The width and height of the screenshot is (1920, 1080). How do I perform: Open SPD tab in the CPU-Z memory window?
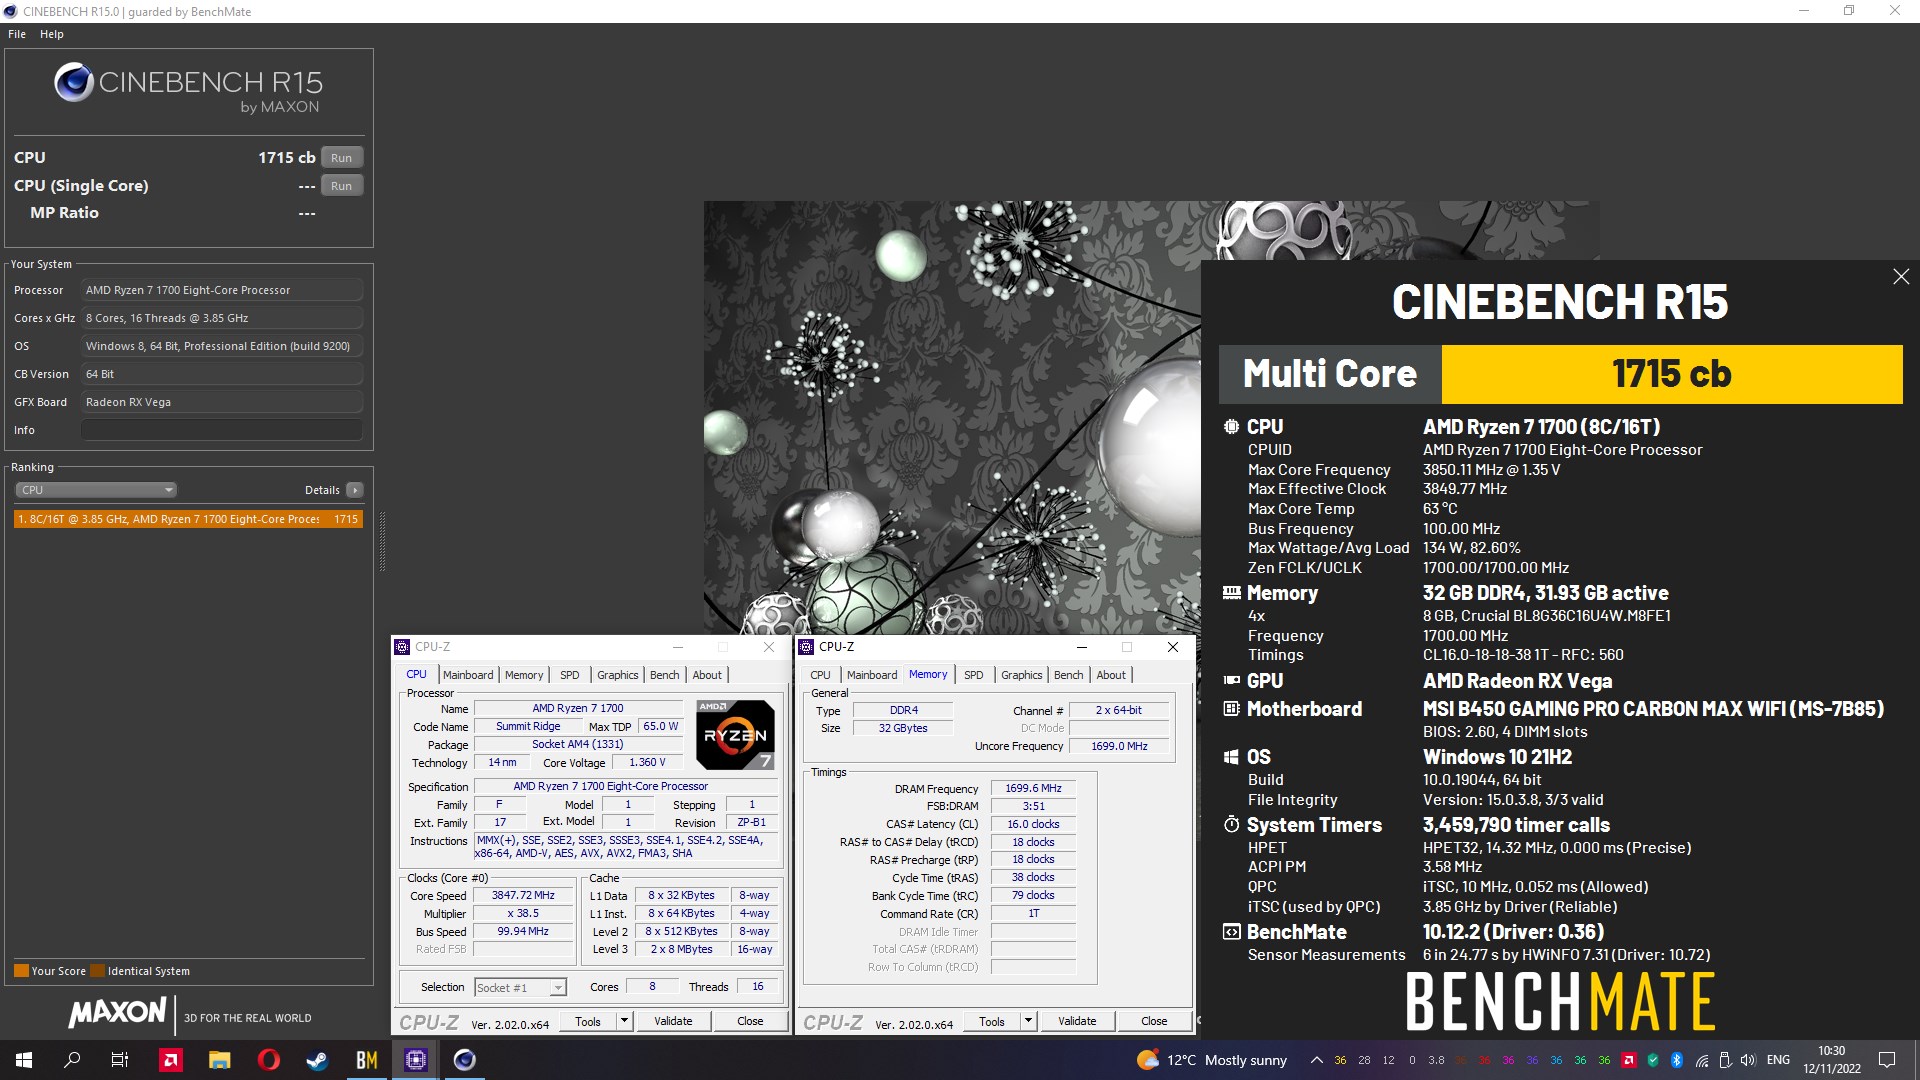point(974,675)
